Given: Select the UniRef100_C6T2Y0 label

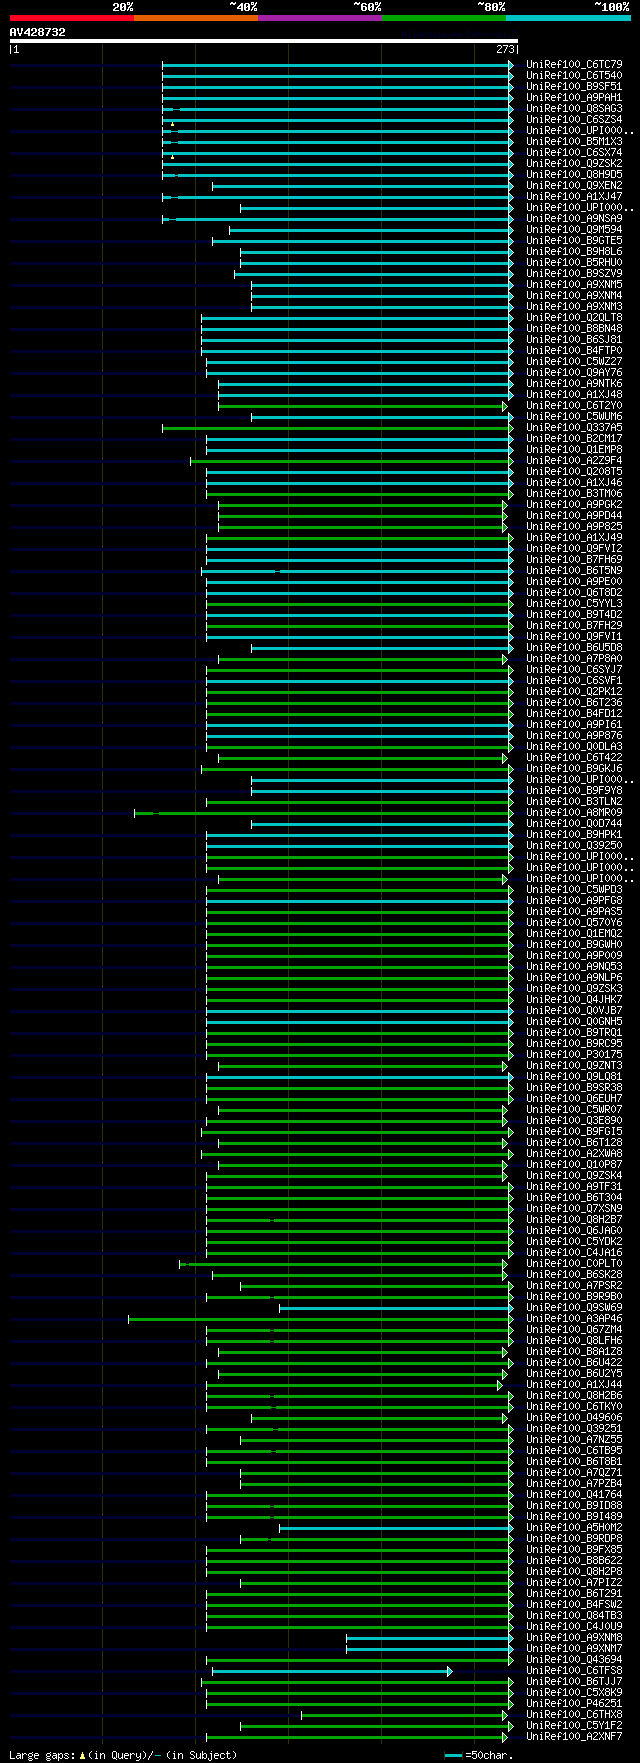Looking at the screenshot, I should pos(574,406).
